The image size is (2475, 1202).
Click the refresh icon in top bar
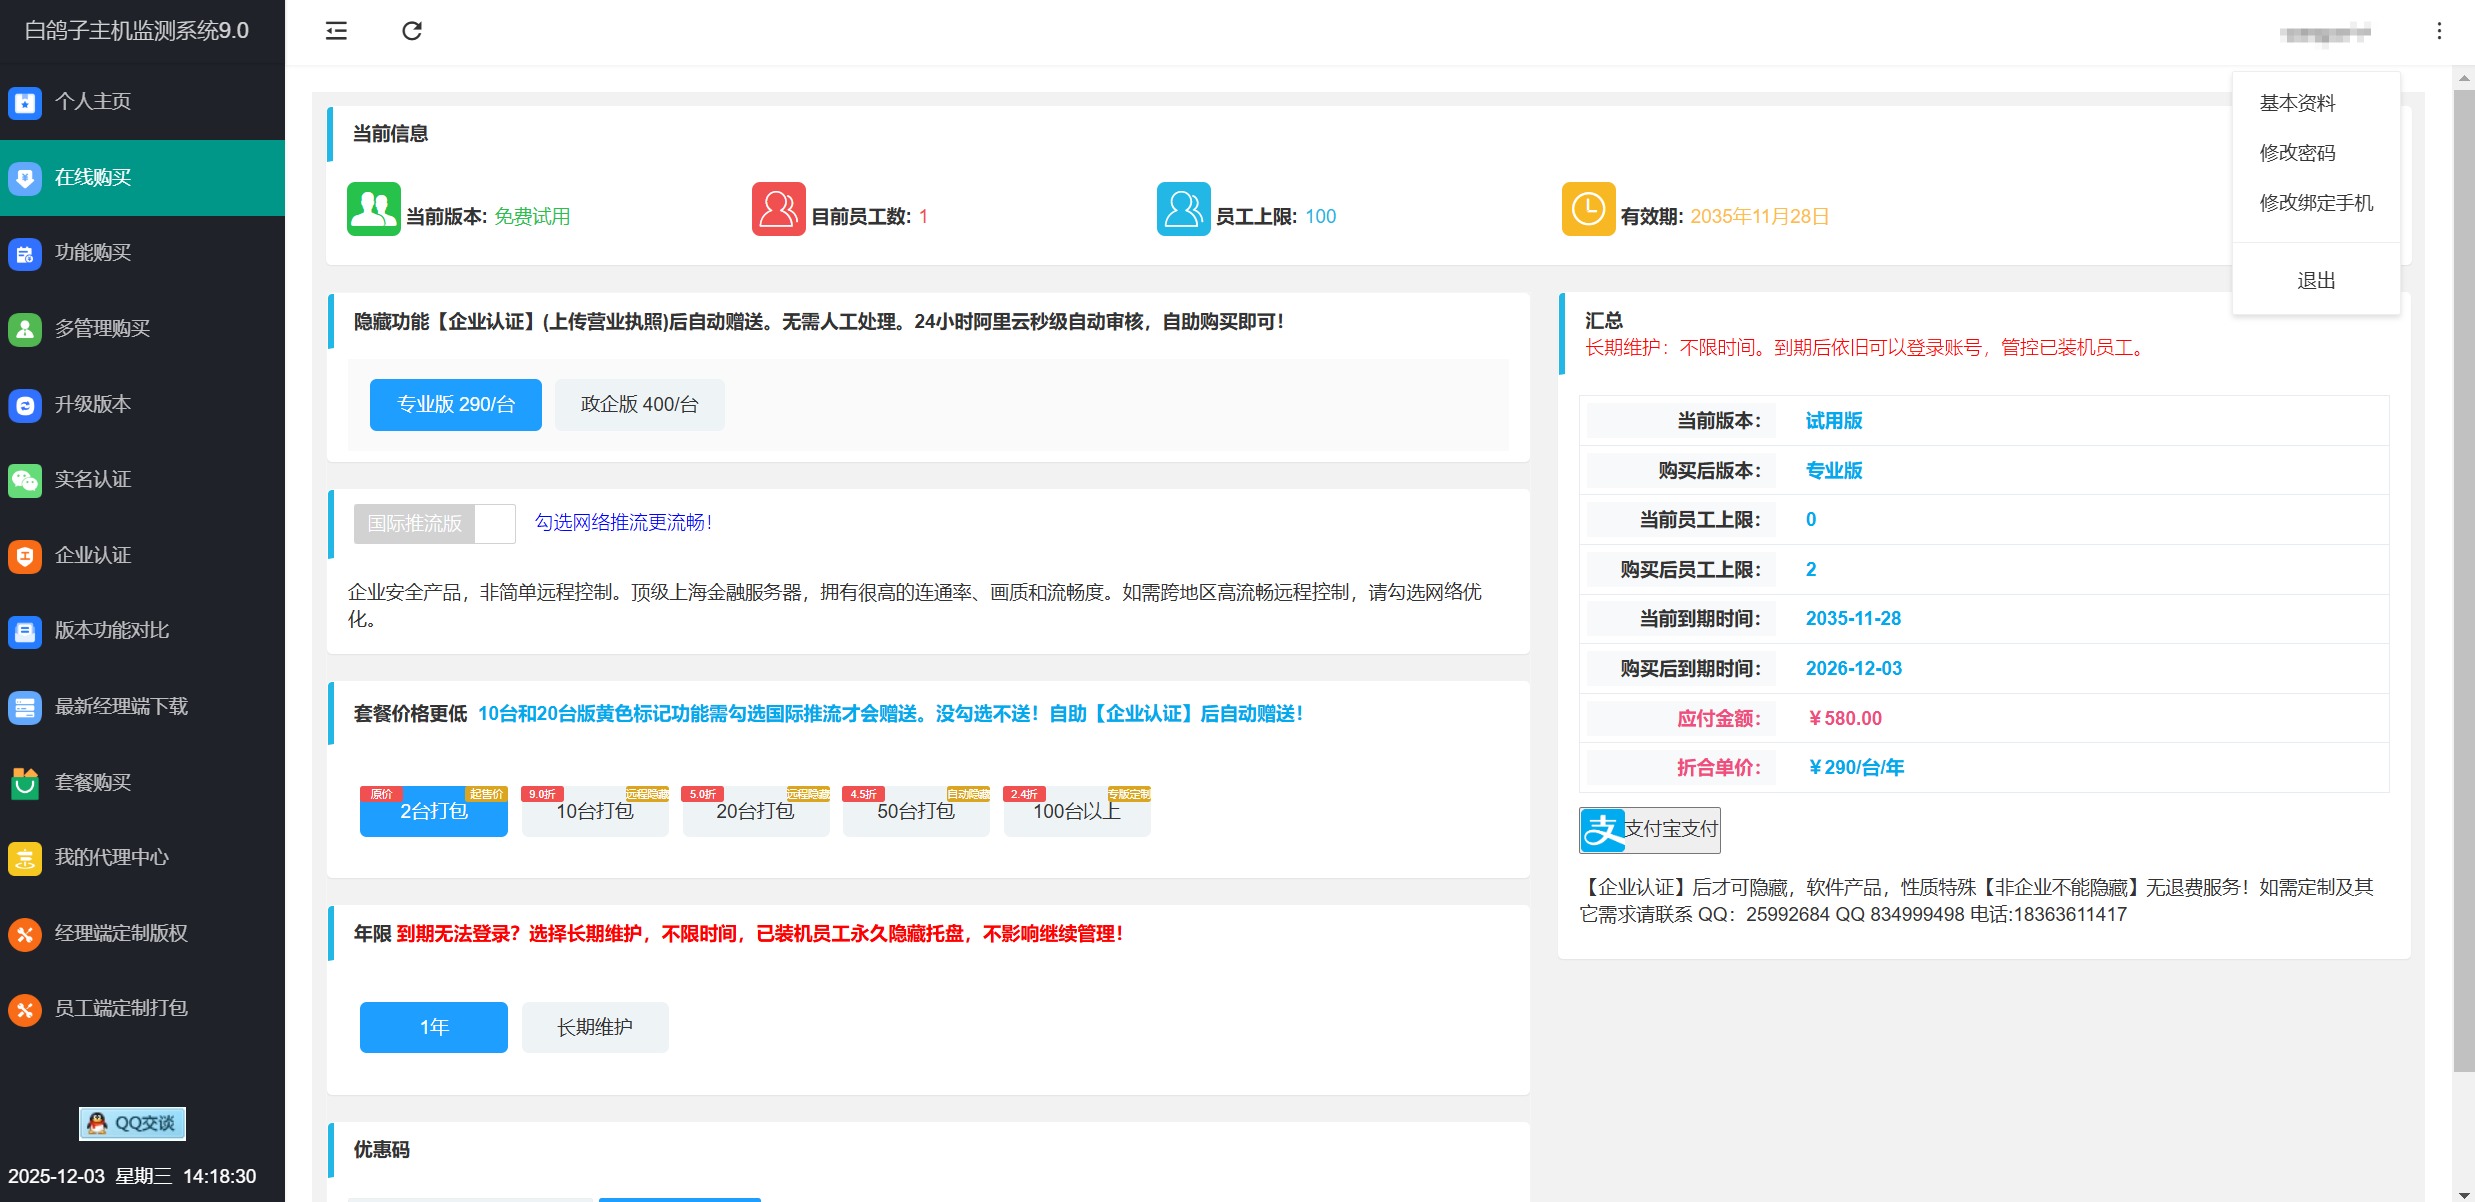pos(412,31)
